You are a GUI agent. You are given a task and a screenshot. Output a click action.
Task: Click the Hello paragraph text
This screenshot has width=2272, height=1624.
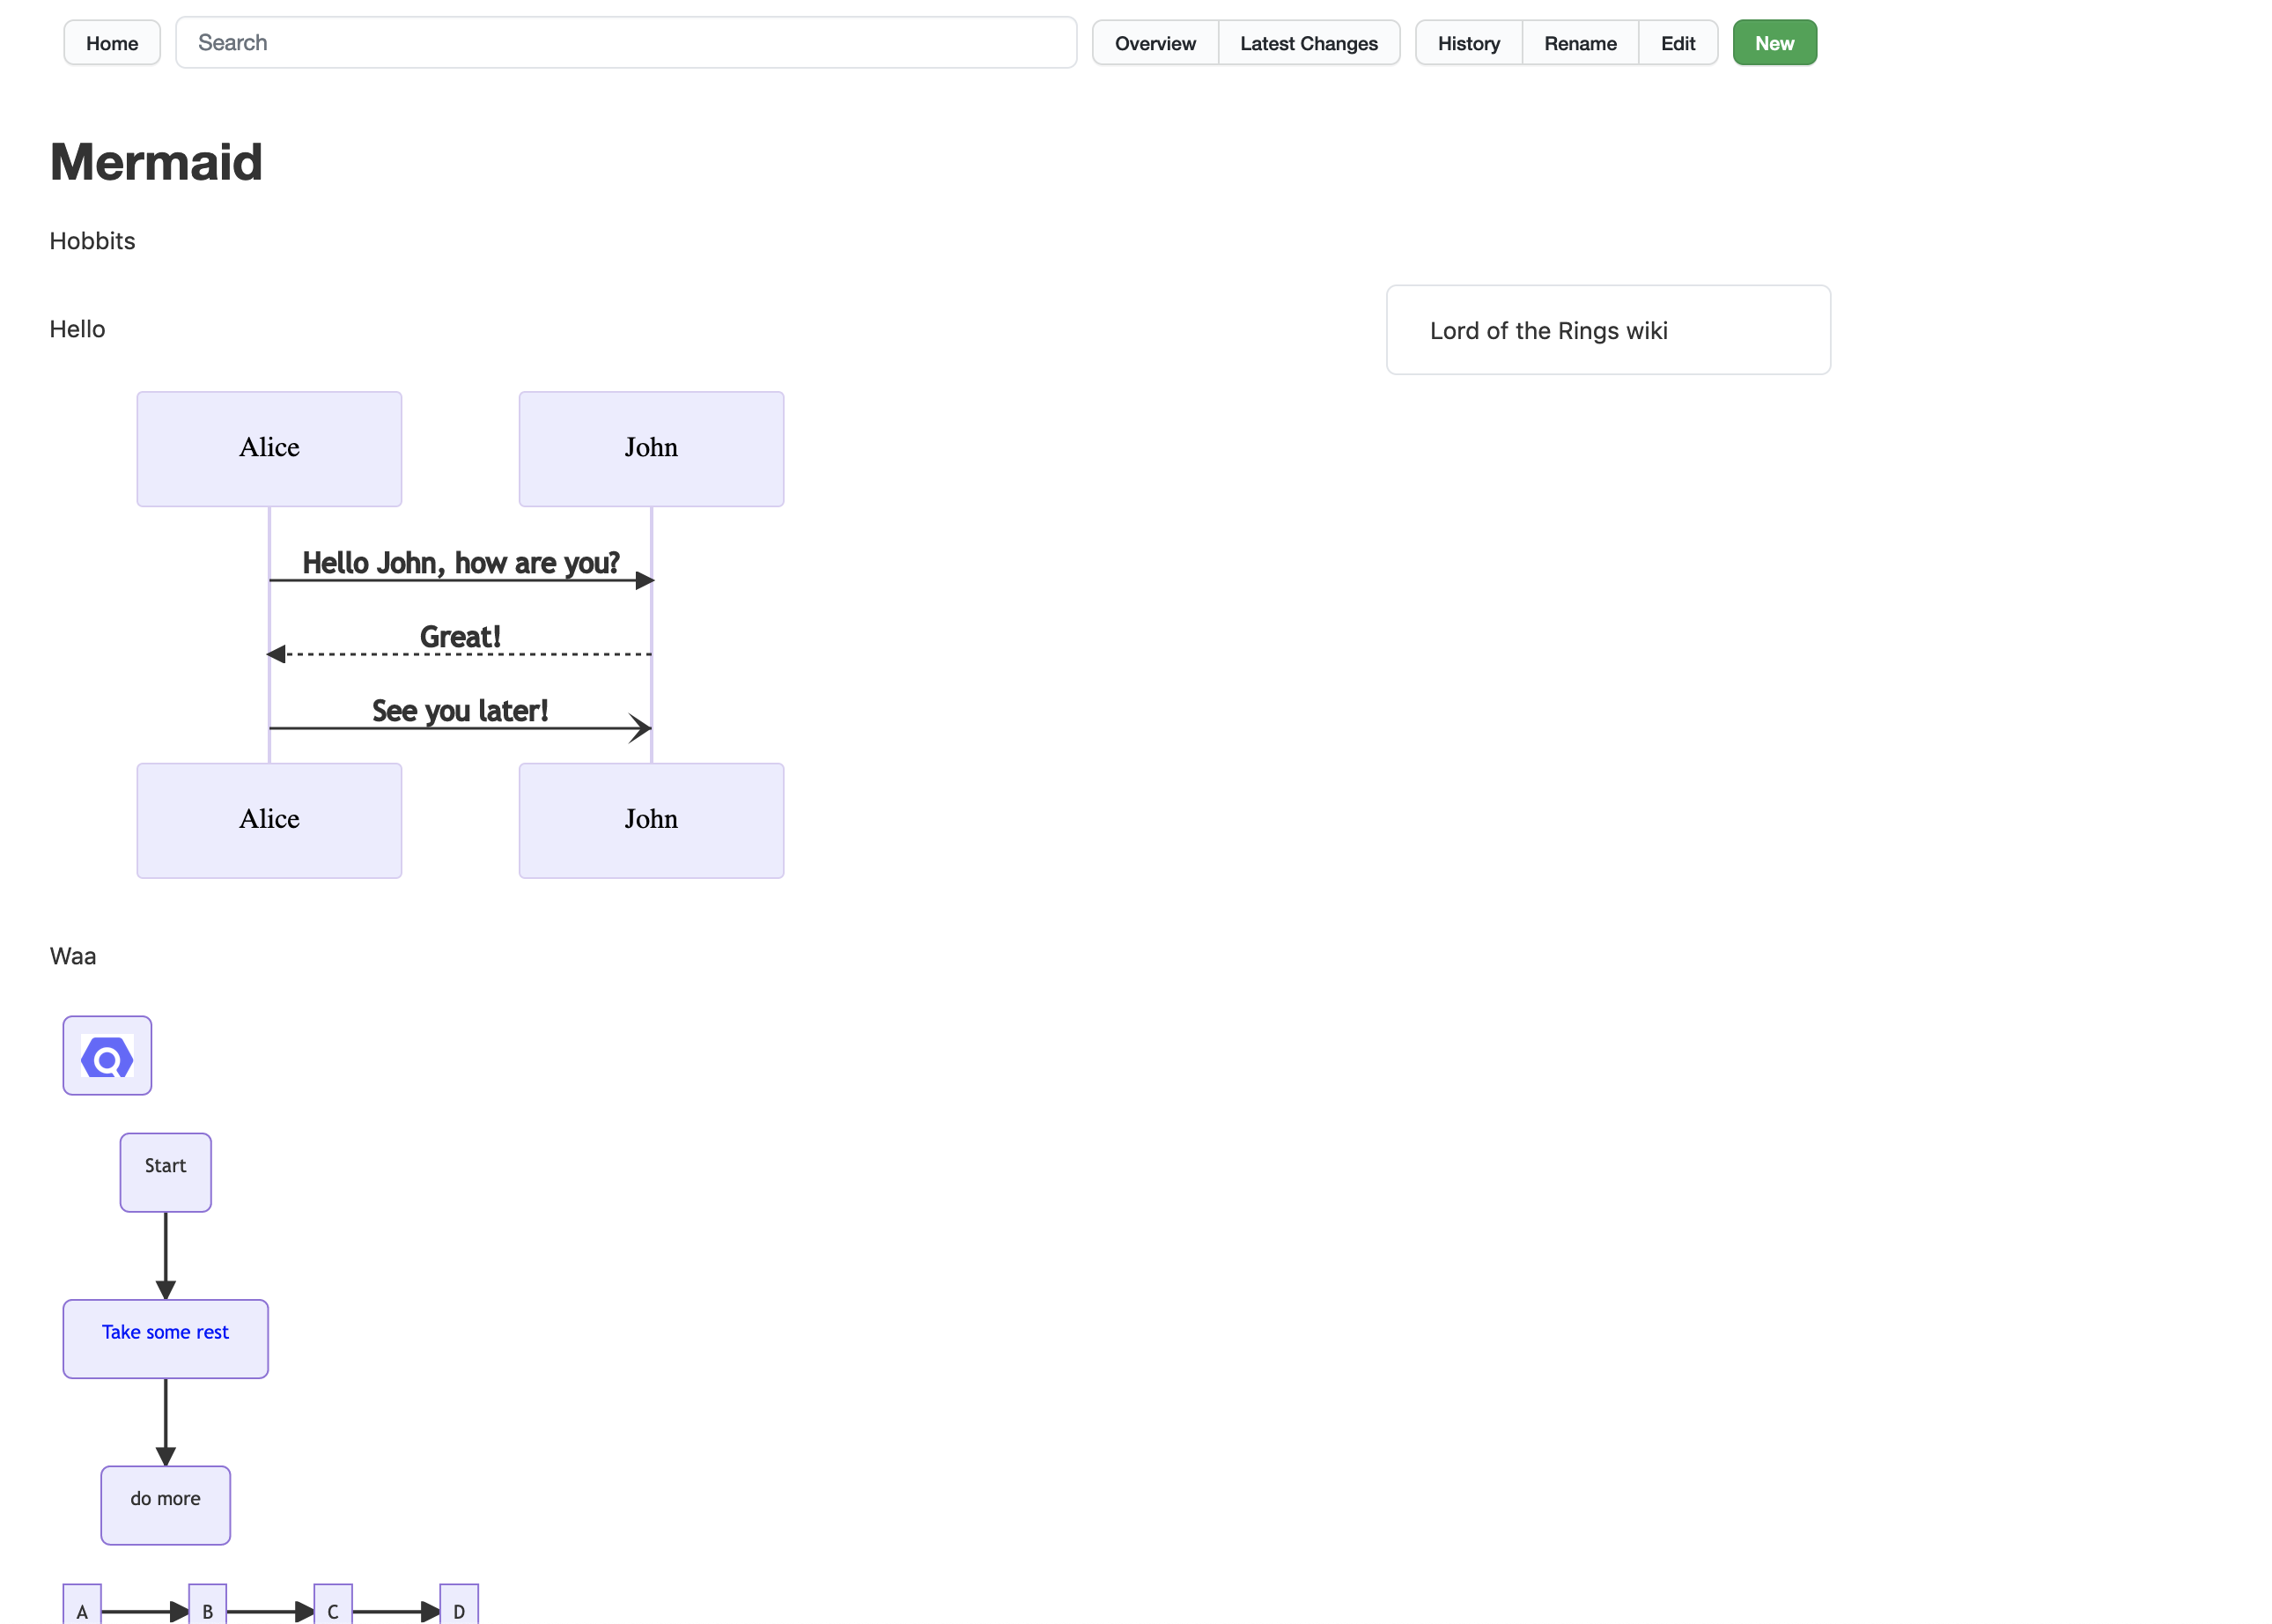click(x=77, y=329)
